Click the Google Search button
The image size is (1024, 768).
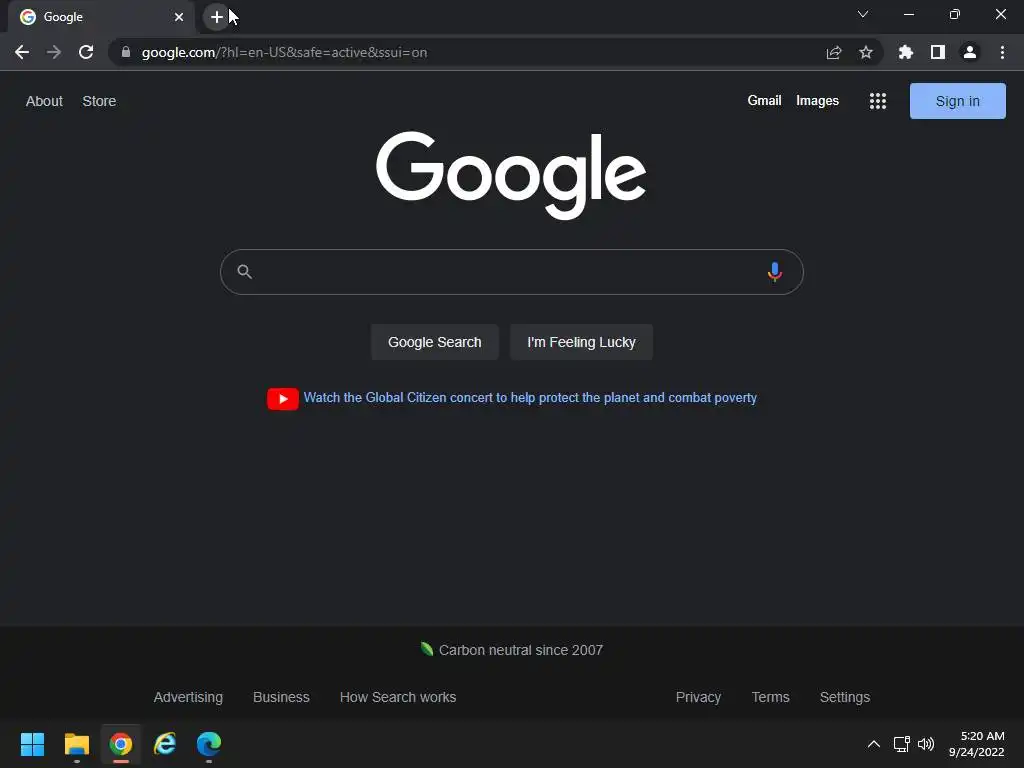[x=434, y=342]
